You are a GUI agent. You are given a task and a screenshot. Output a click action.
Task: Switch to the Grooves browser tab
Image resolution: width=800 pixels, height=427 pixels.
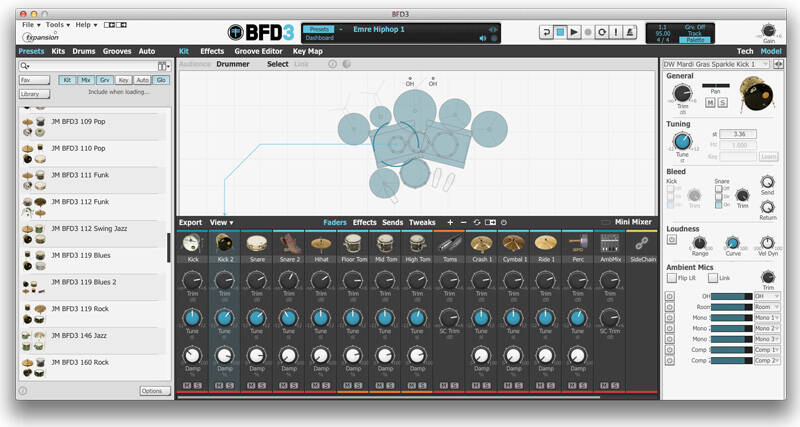(117, 51)
